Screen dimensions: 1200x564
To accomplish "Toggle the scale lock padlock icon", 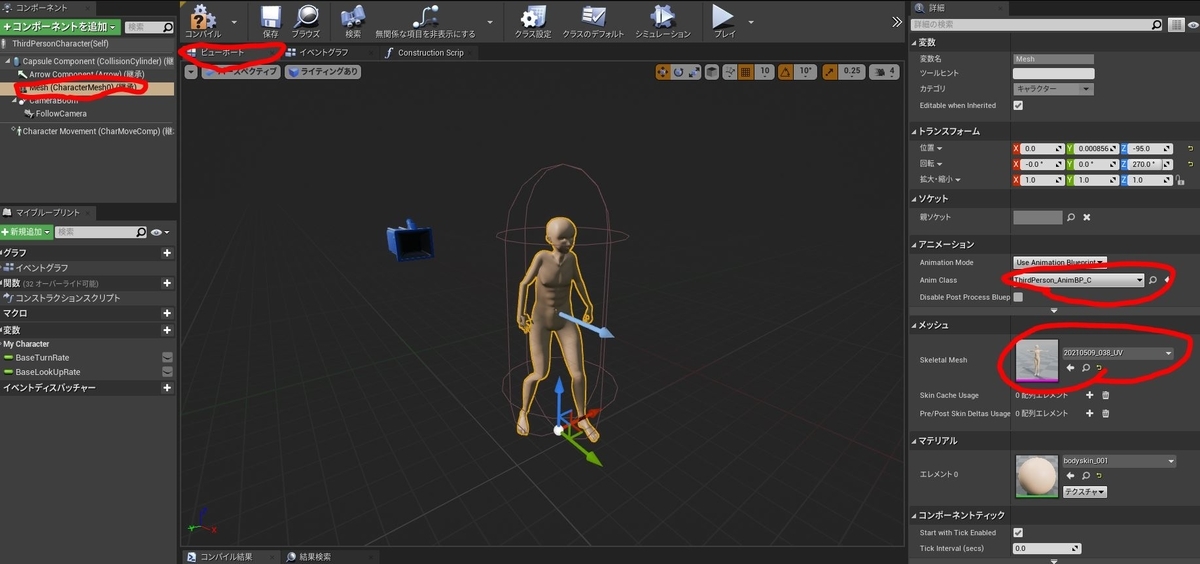I will coord(1181,180).
